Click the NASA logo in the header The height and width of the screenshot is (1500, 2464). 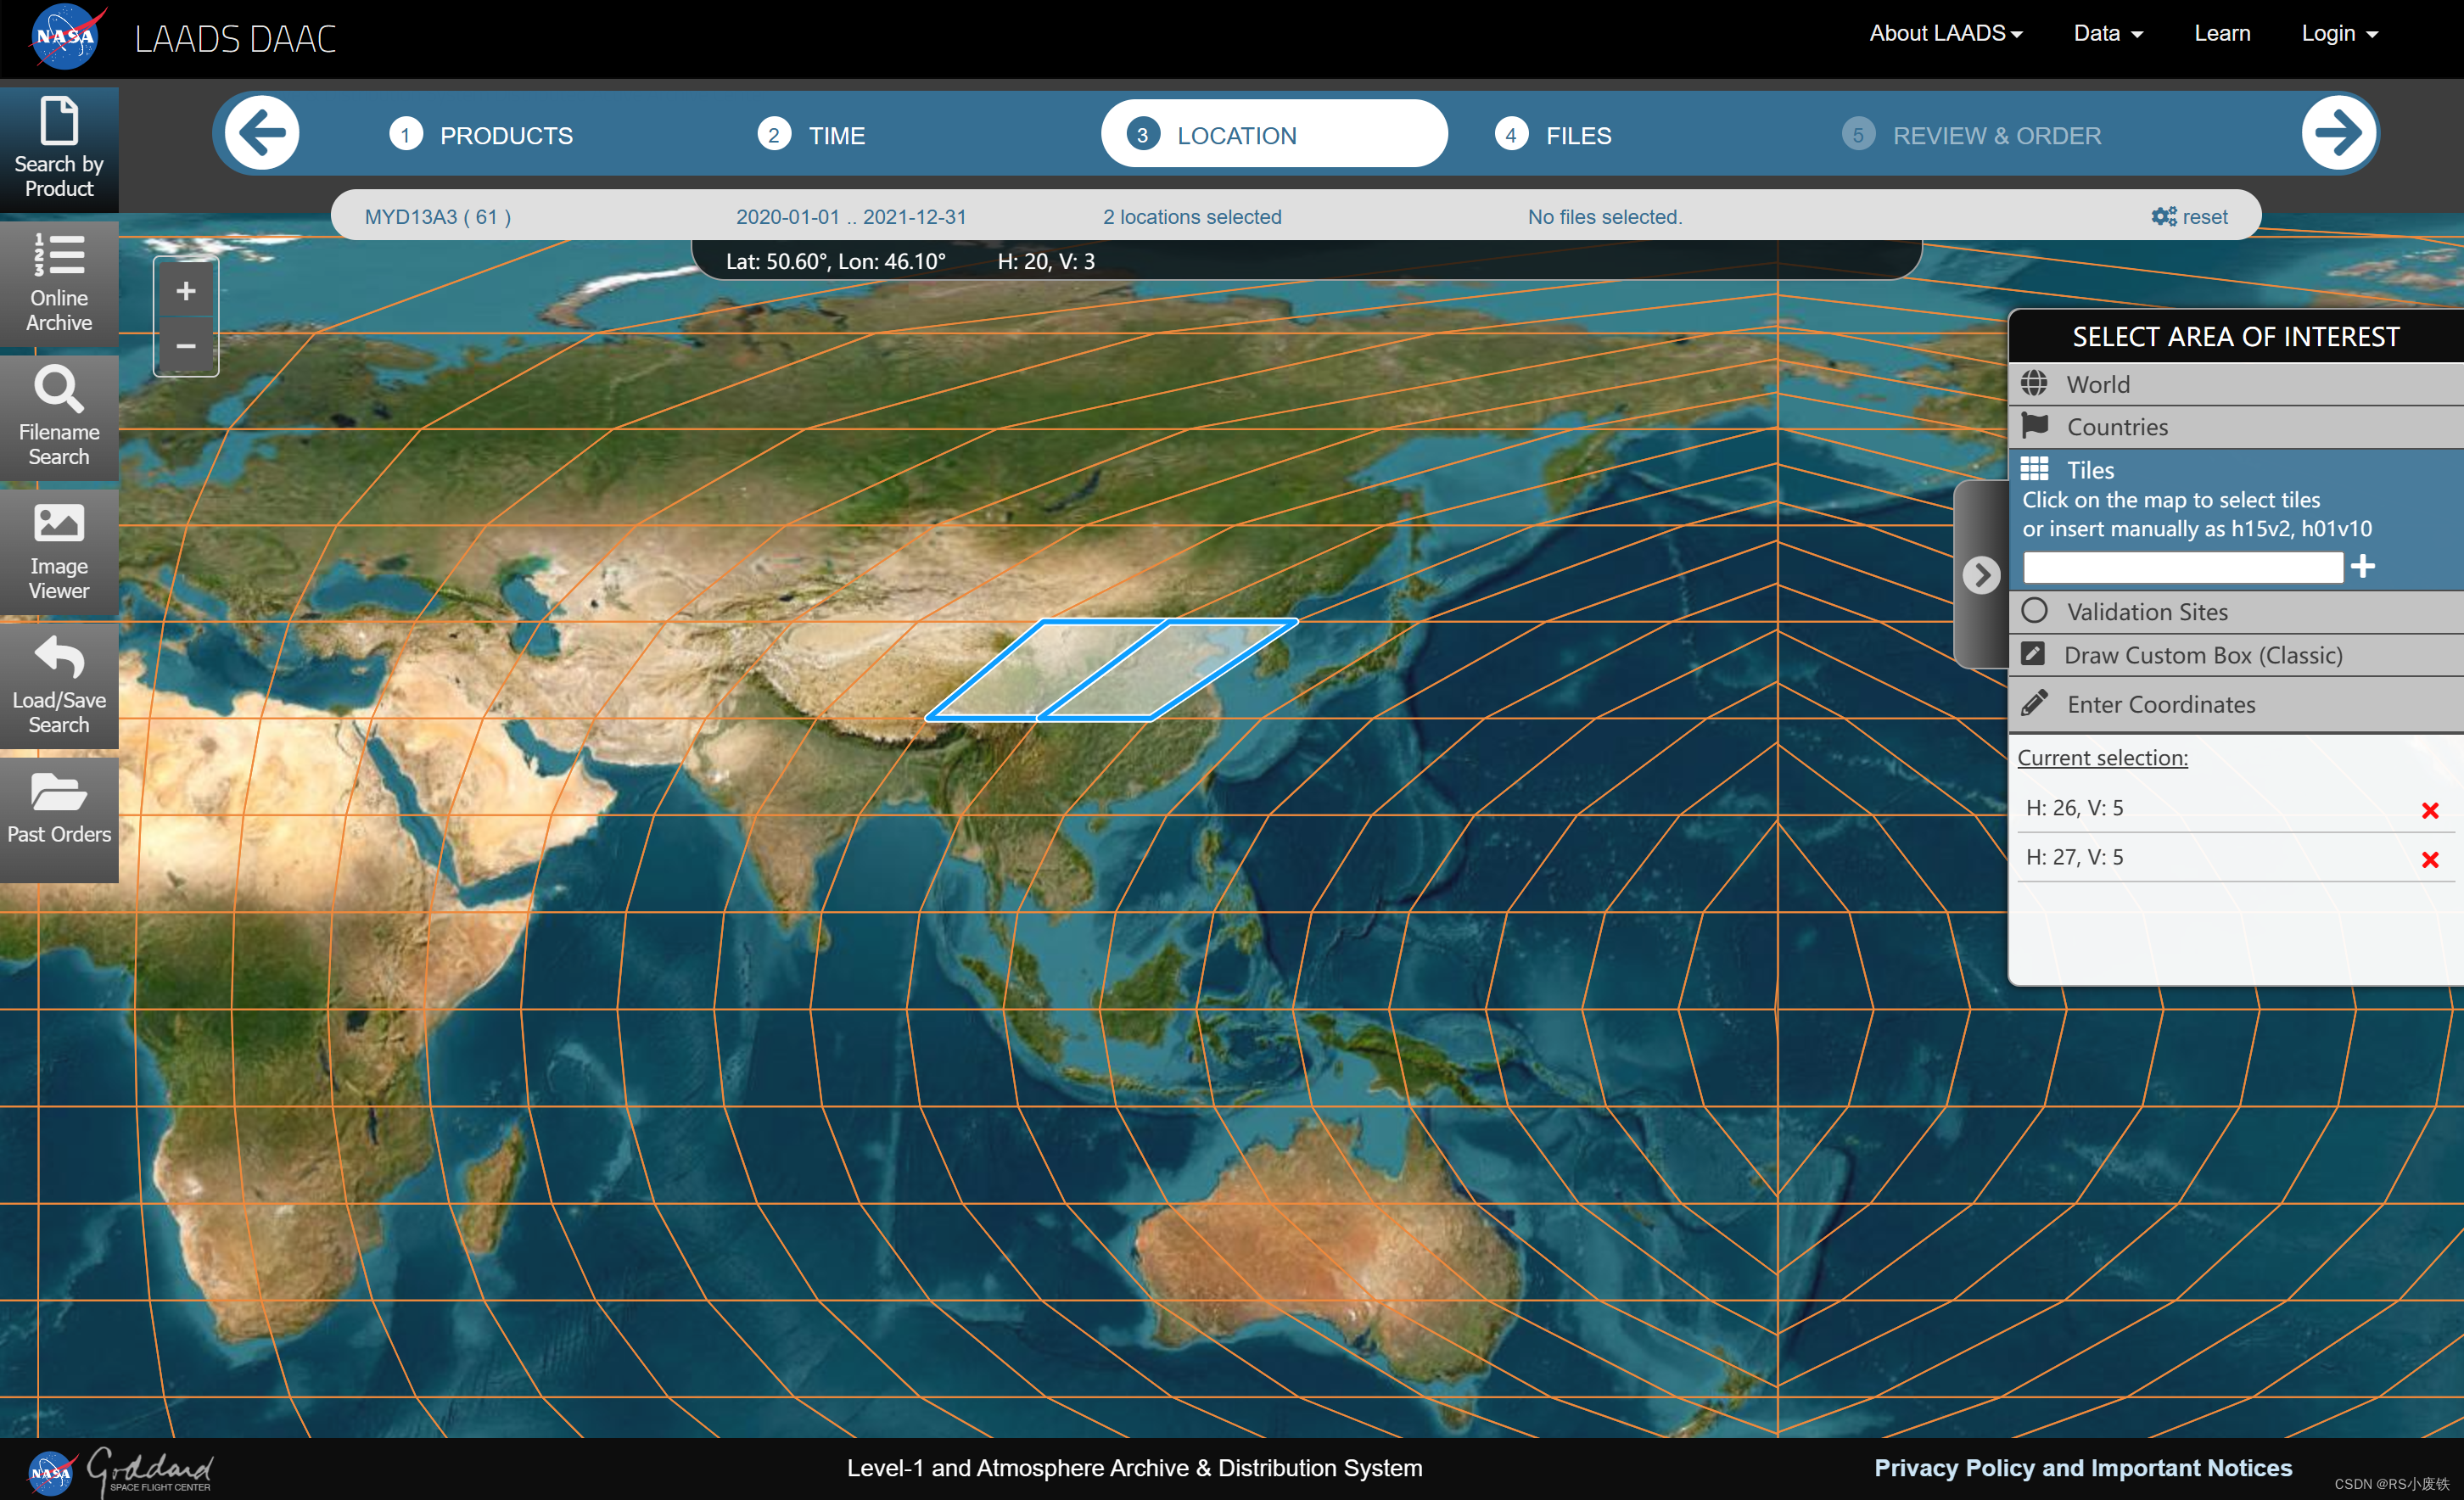pyautogui.click(x=66, y=37)
